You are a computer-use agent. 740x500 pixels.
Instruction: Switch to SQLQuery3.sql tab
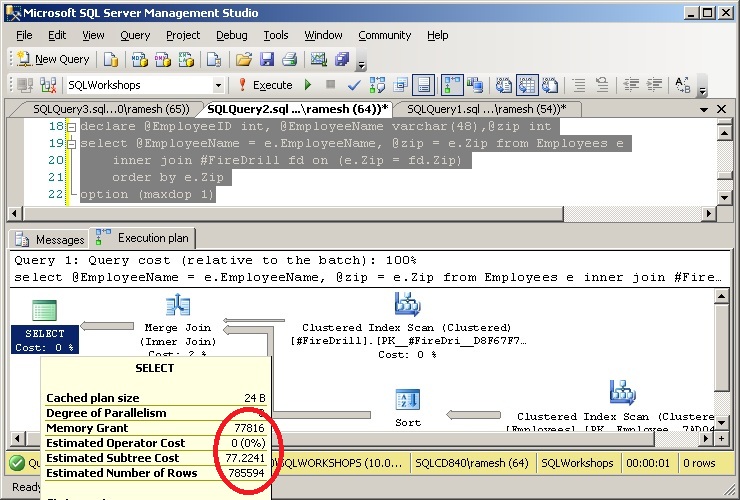click(x=111, y=109)
